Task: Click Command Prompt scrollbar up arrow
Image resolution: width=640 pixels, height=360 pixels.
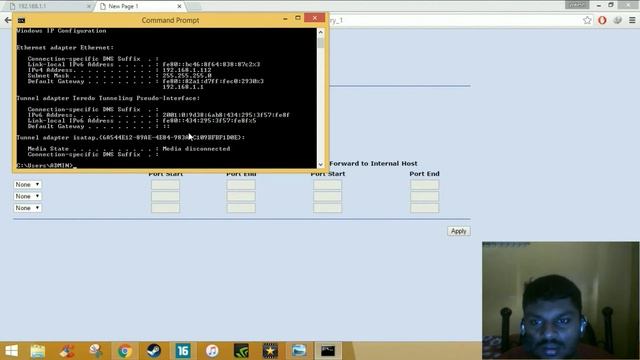Action: pyautogui.click(x=320, y=32)
